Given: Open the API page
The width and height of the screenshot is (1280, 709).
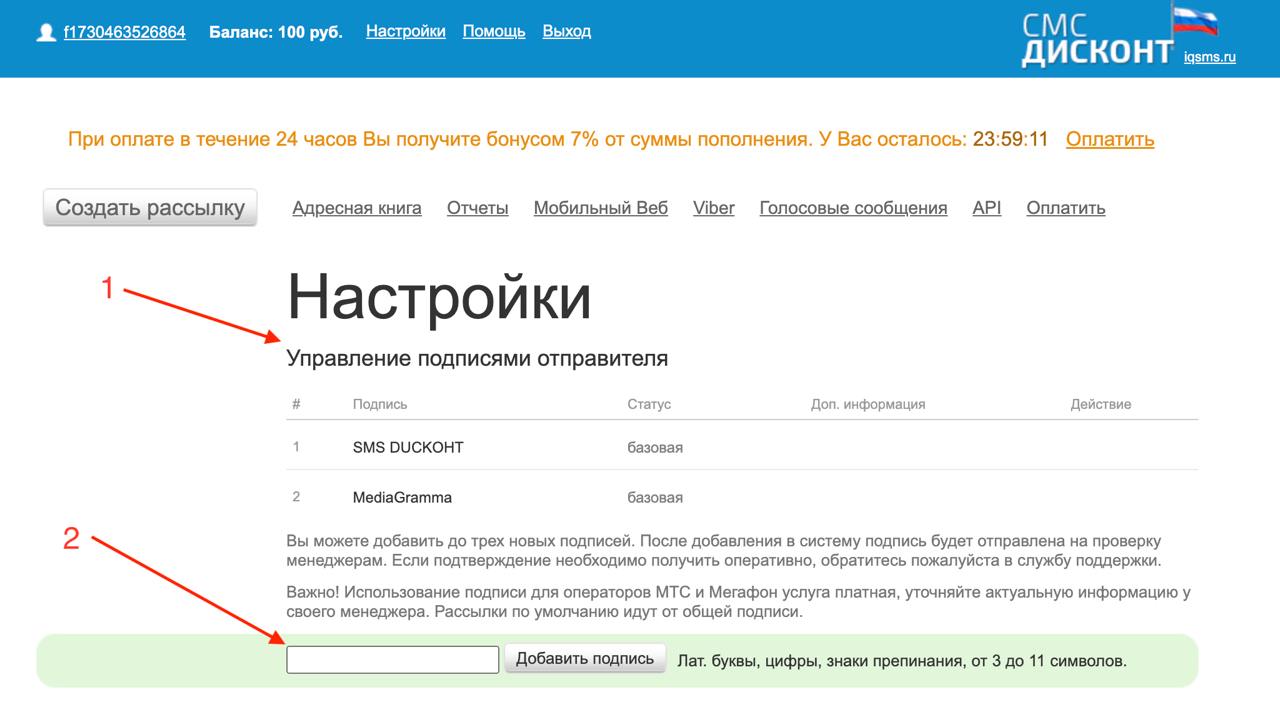Looking at the screenshot, I should pos(986,208).
